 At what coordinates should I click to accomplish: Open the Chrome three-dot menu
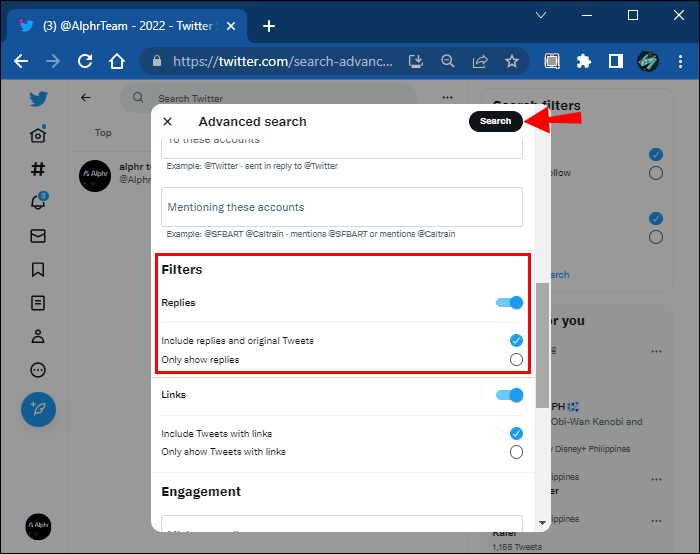point(680,61)
